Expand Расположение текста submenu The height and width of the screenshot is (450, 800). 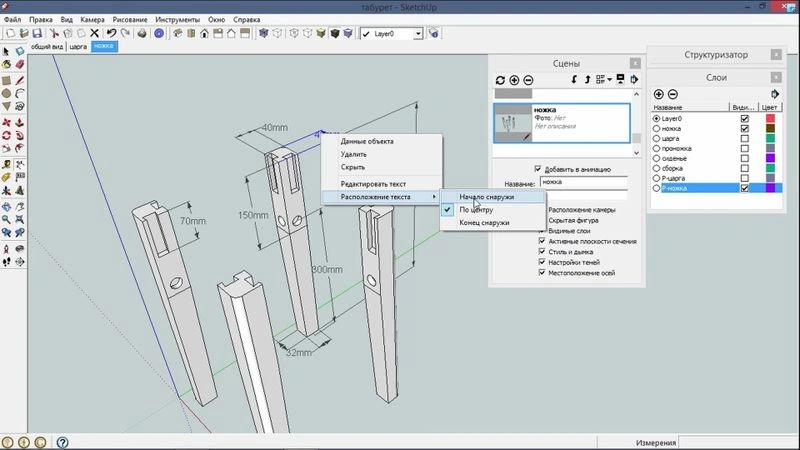pyautogui.click(x=382, y=197)
